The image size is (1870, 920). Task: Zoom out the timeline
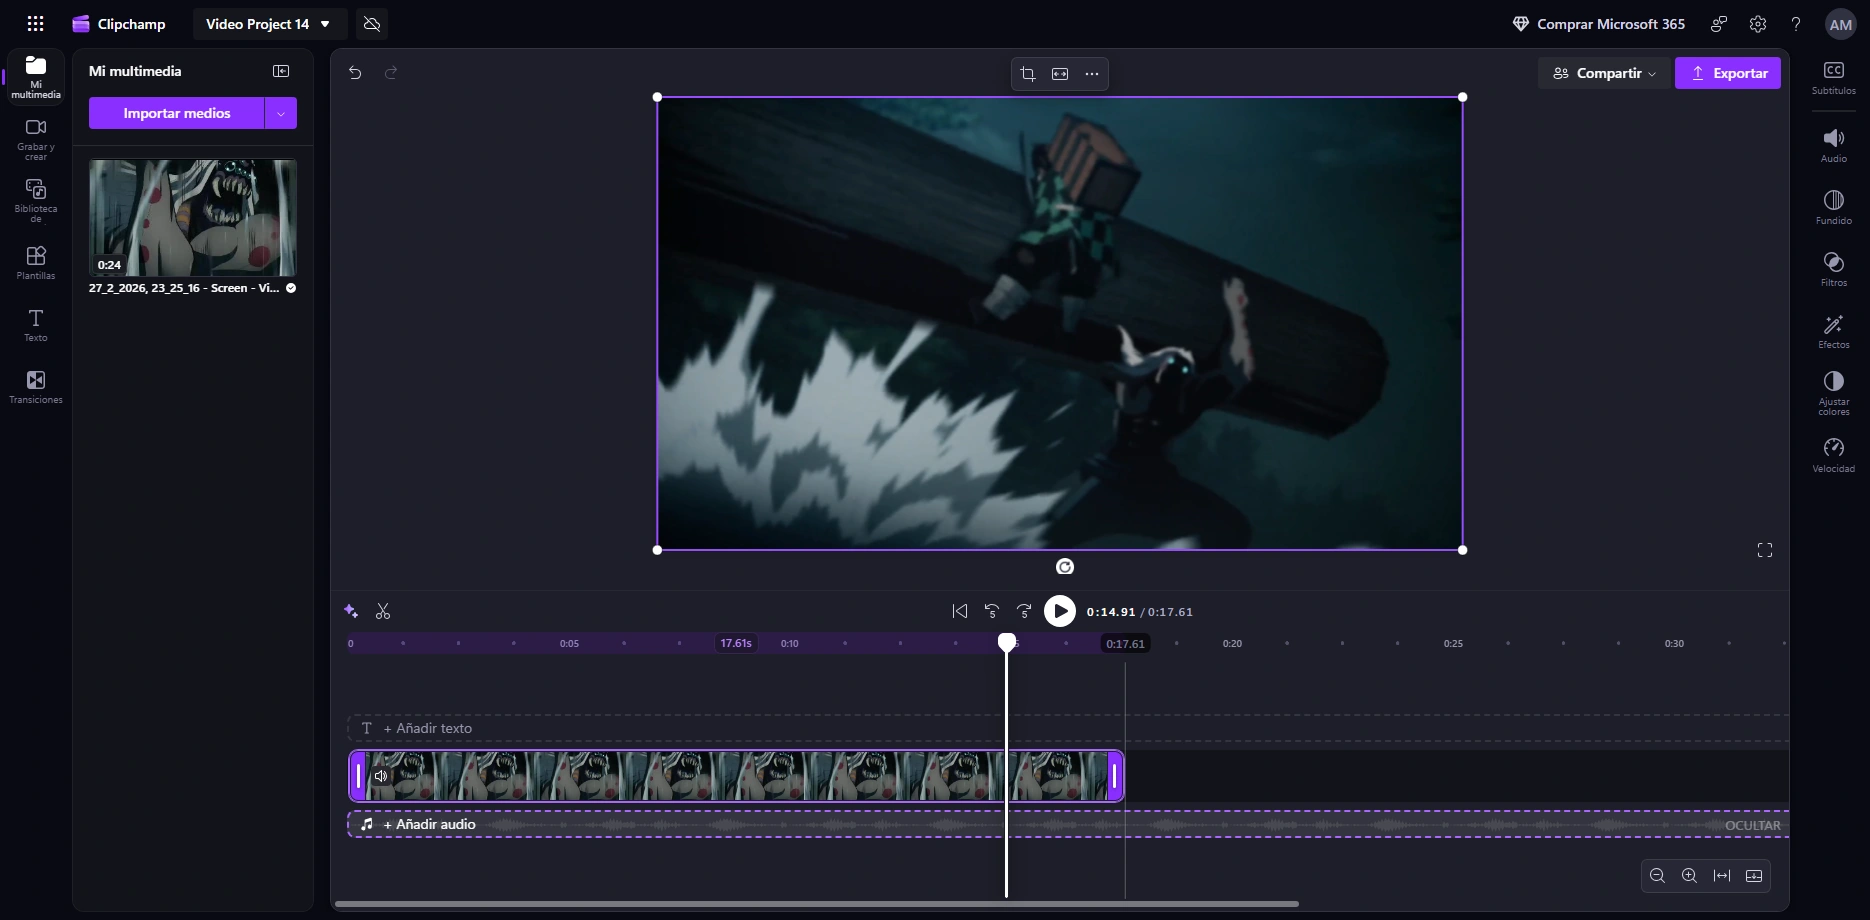1657,876
